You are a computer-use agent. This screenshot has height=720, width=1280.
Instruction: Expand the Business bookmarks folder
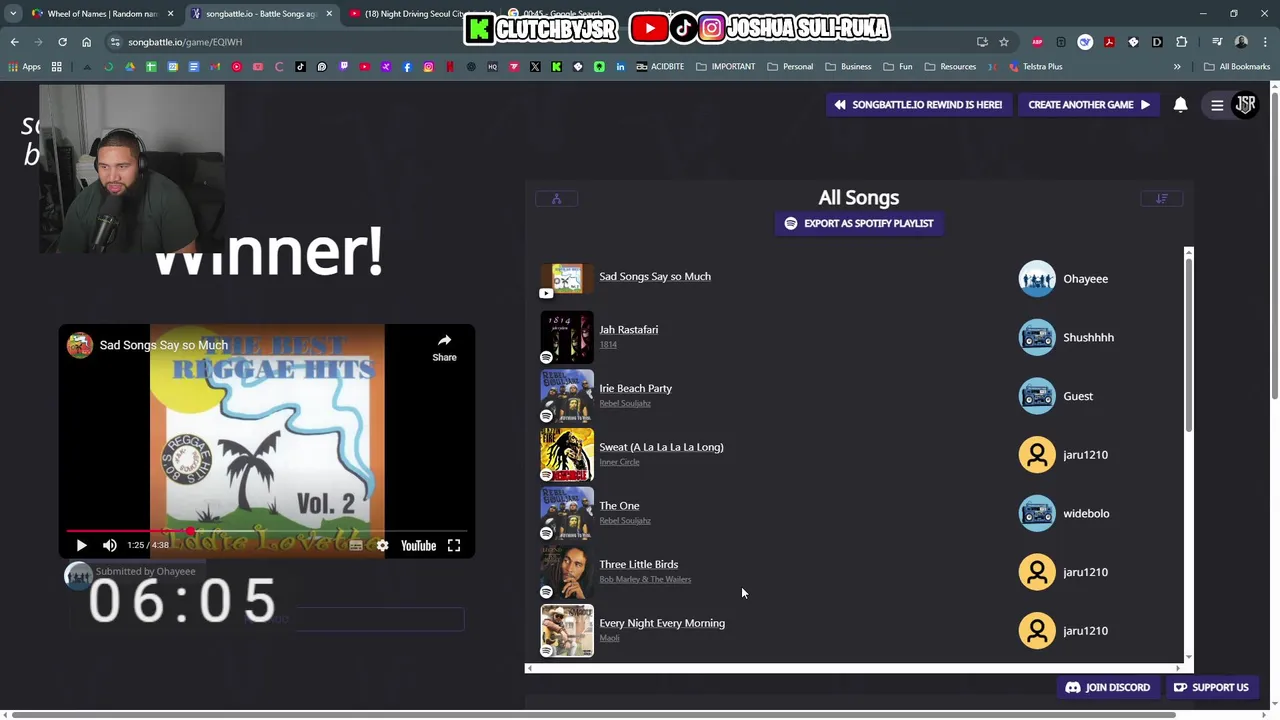pyautogui.click(x=848, y=67)
